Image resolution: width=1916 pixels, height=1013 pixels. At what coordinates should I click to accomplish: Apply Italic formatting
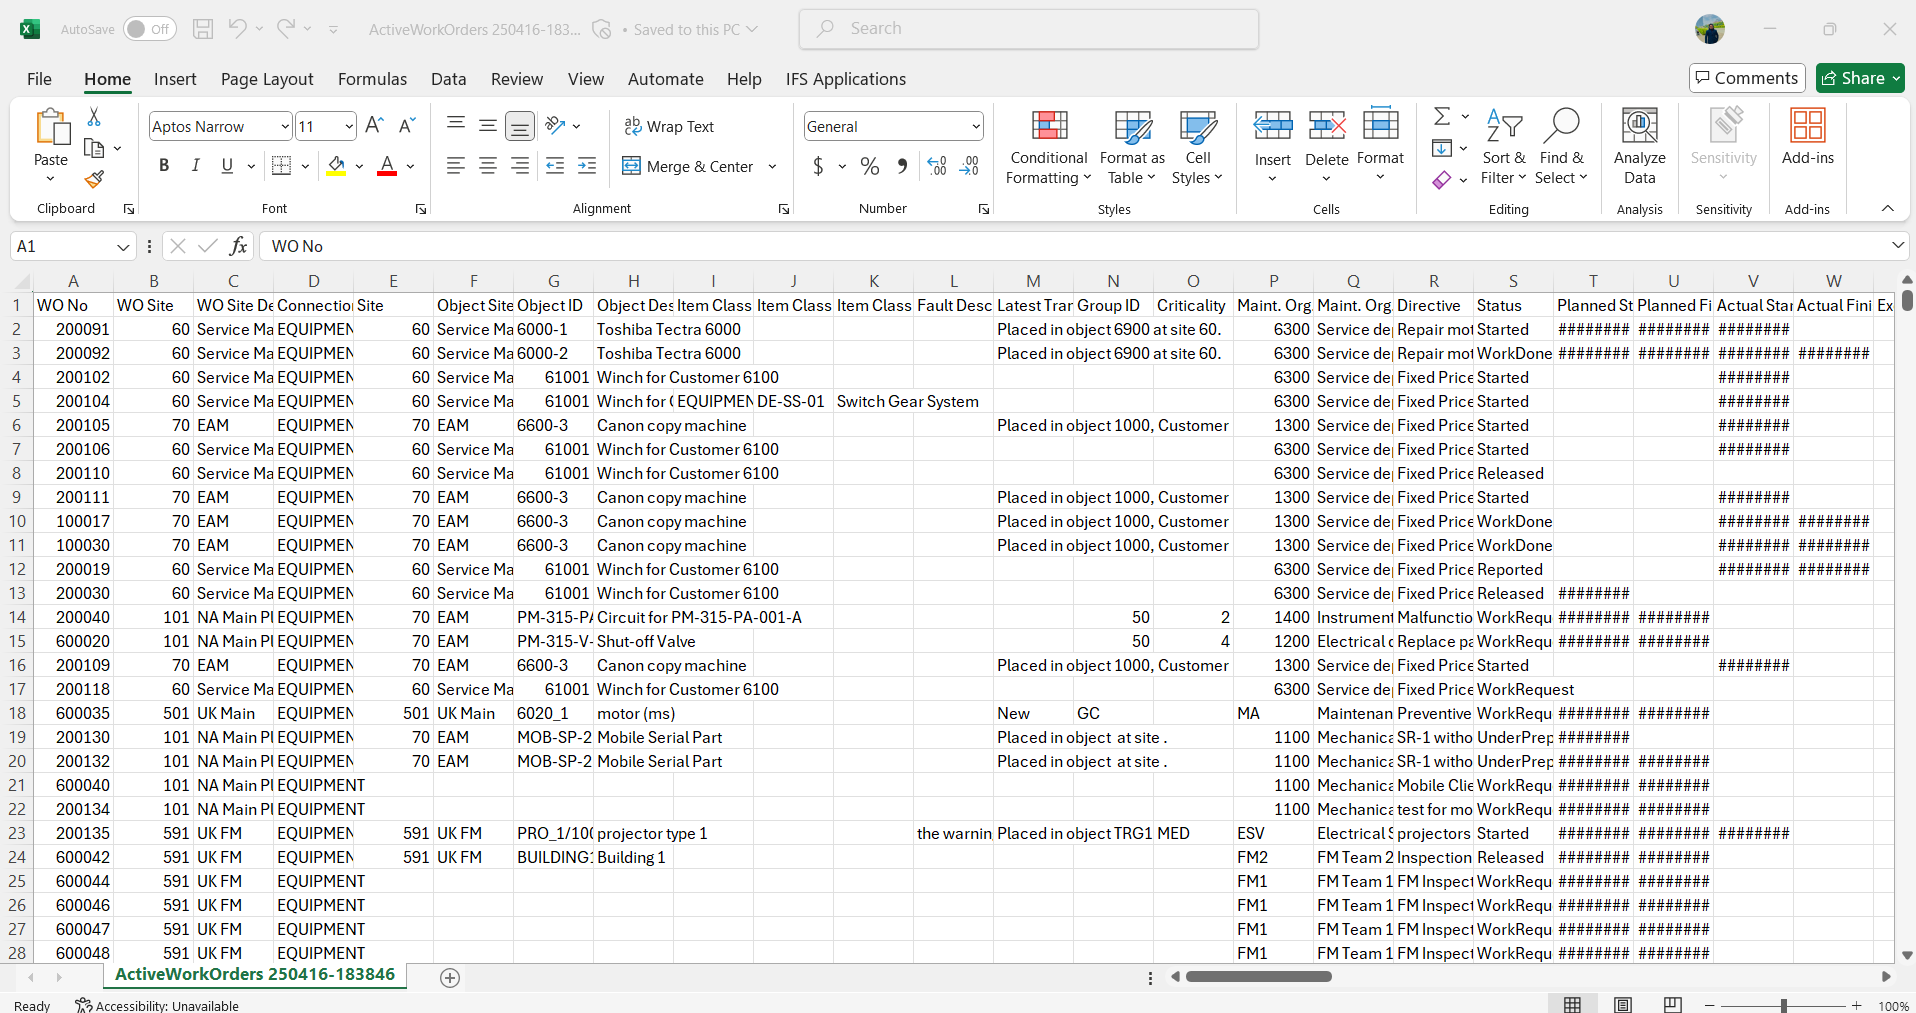coord(196,166)
